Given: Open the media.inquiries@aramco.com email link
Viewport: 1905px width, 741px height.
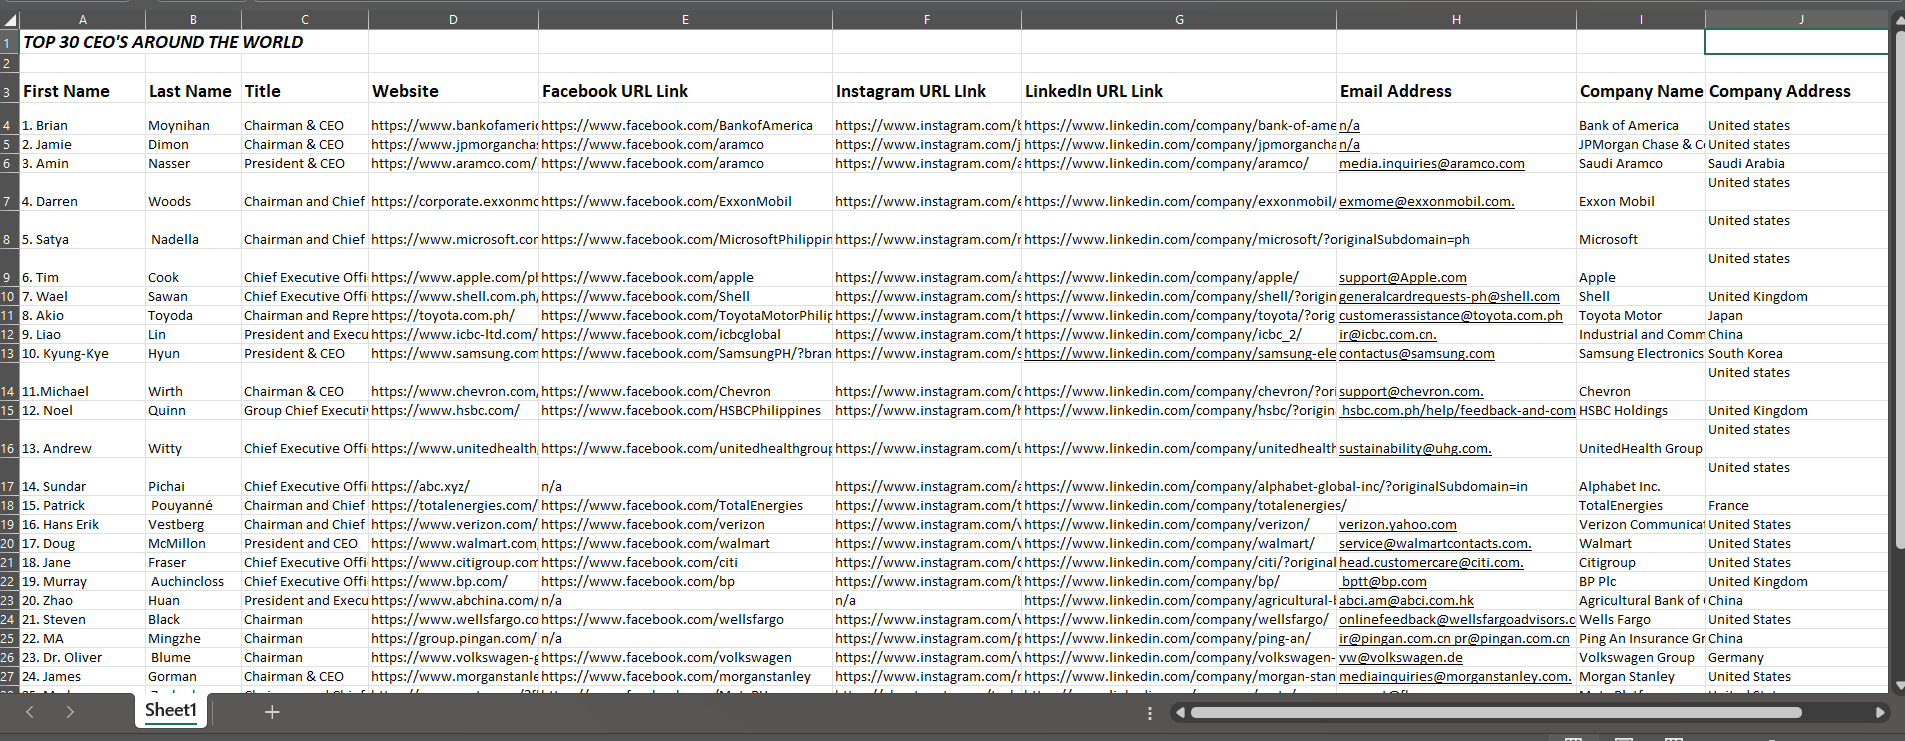Looking at the screenshot, I should (x=1432, y=163).
